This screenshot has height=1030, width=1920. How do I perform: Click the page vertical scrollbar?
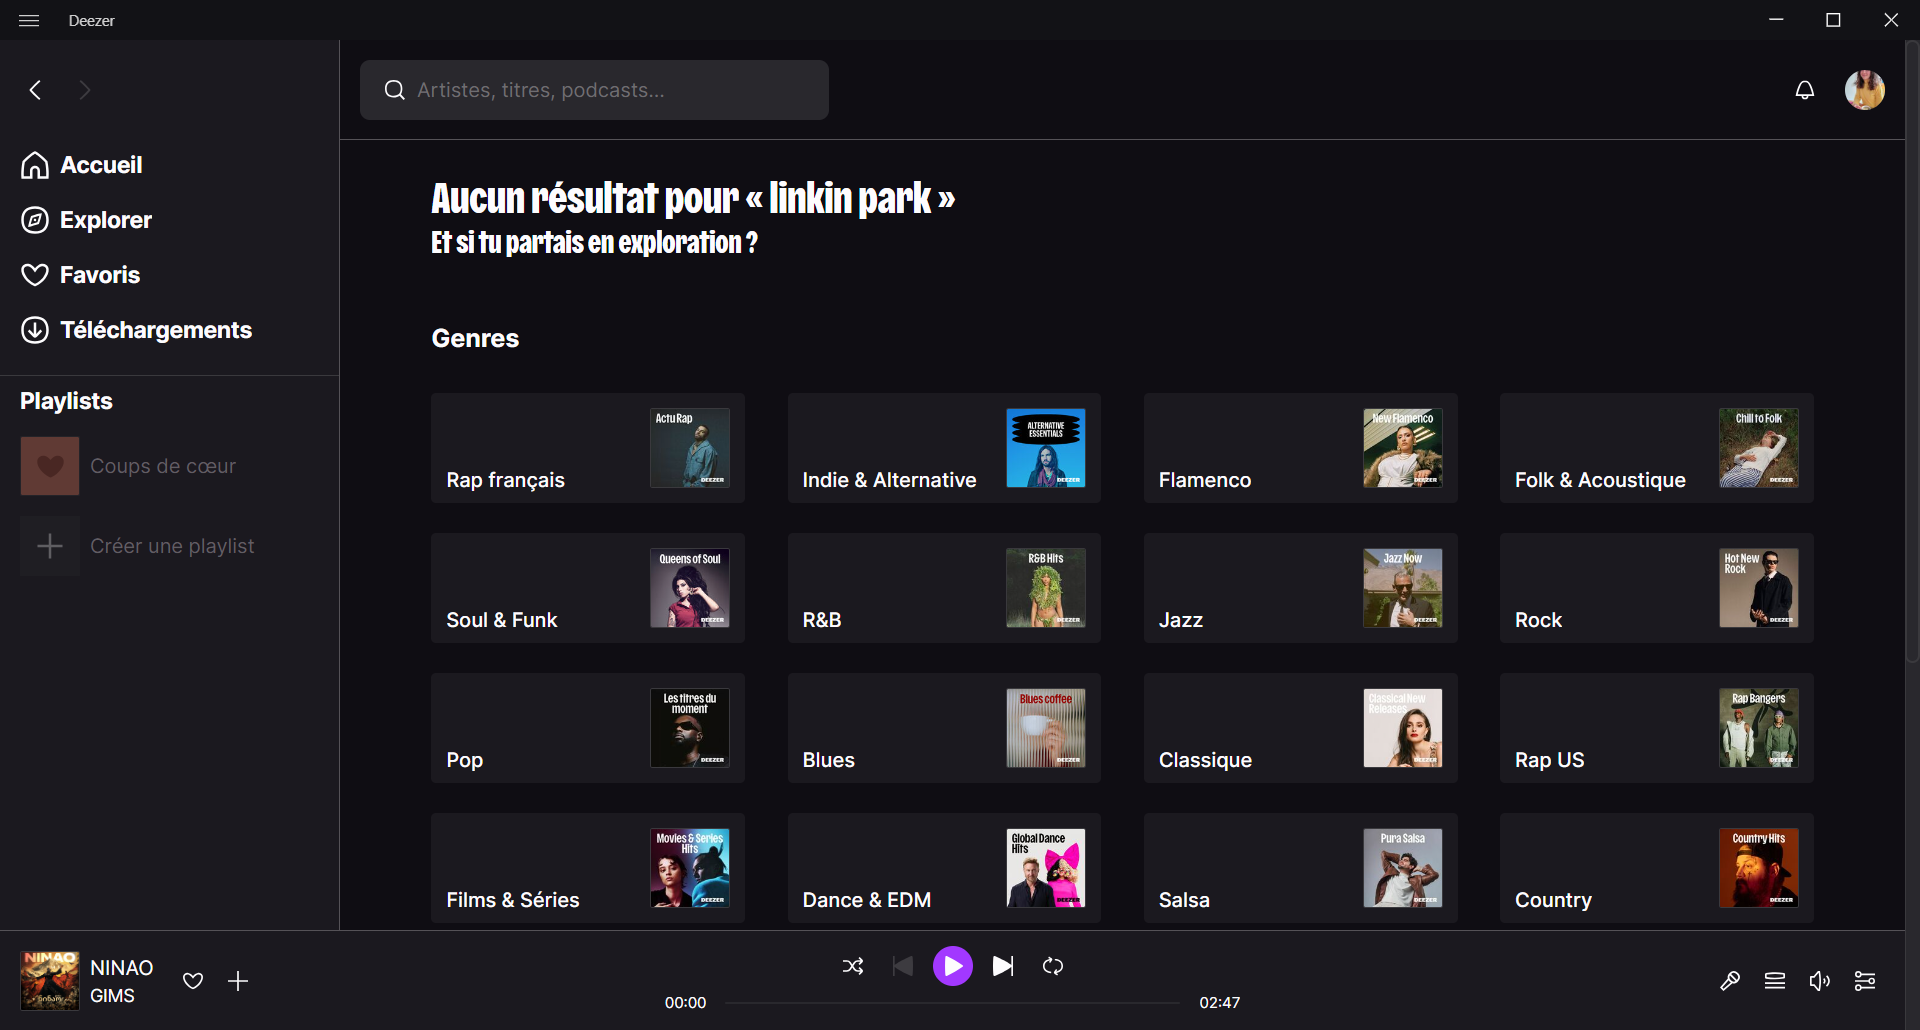1912,350
